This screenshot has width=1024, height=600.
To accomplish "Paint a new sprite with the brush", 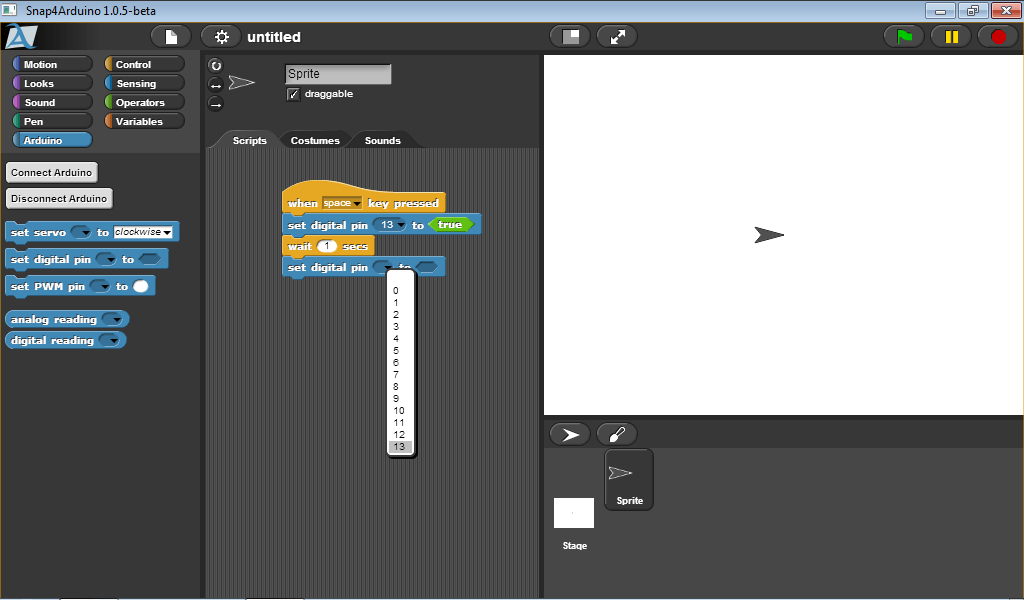I will point(616,434).
